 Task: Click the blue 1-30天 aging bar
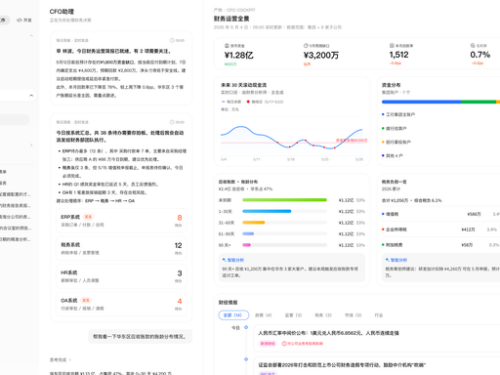point(267,211)
